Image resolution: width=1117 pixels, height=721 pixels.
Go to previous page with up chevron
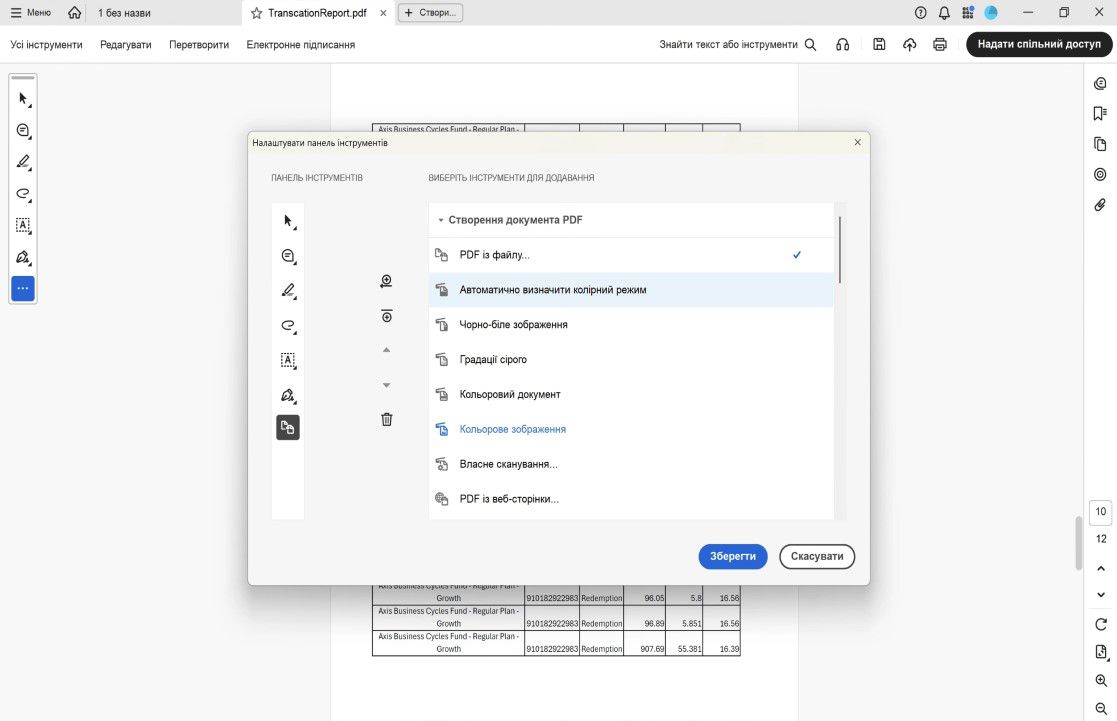click(x=1101, y=569)
